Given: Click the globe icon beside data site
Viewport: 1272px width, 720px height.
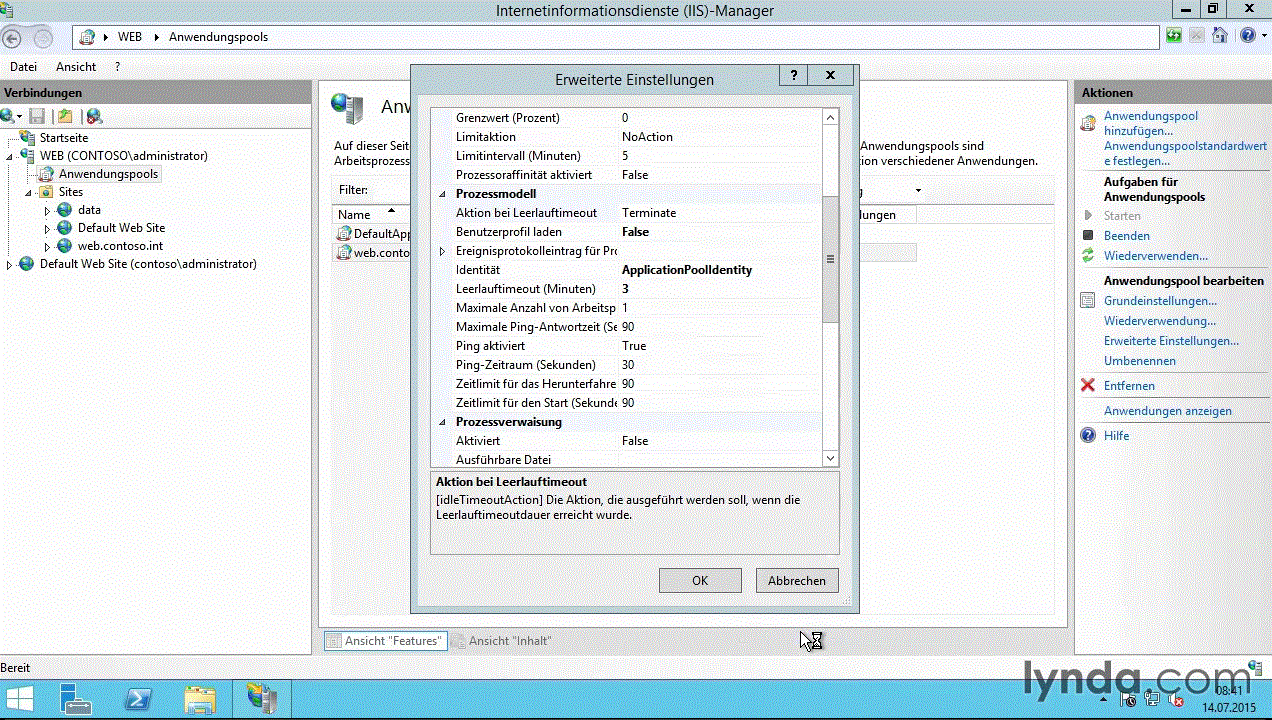Looking at the screenshot, I should click(65, 210).
